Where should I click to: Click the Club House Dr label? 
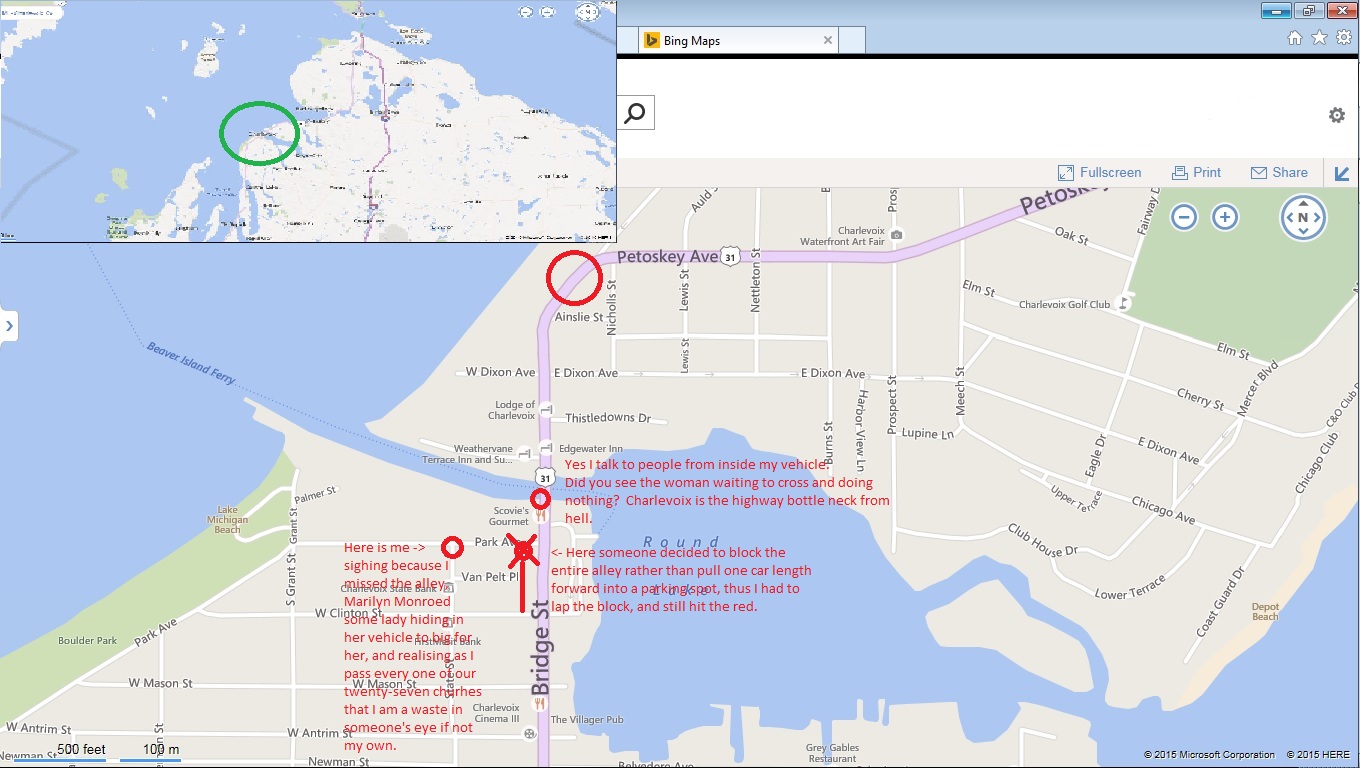point(1043,541)
